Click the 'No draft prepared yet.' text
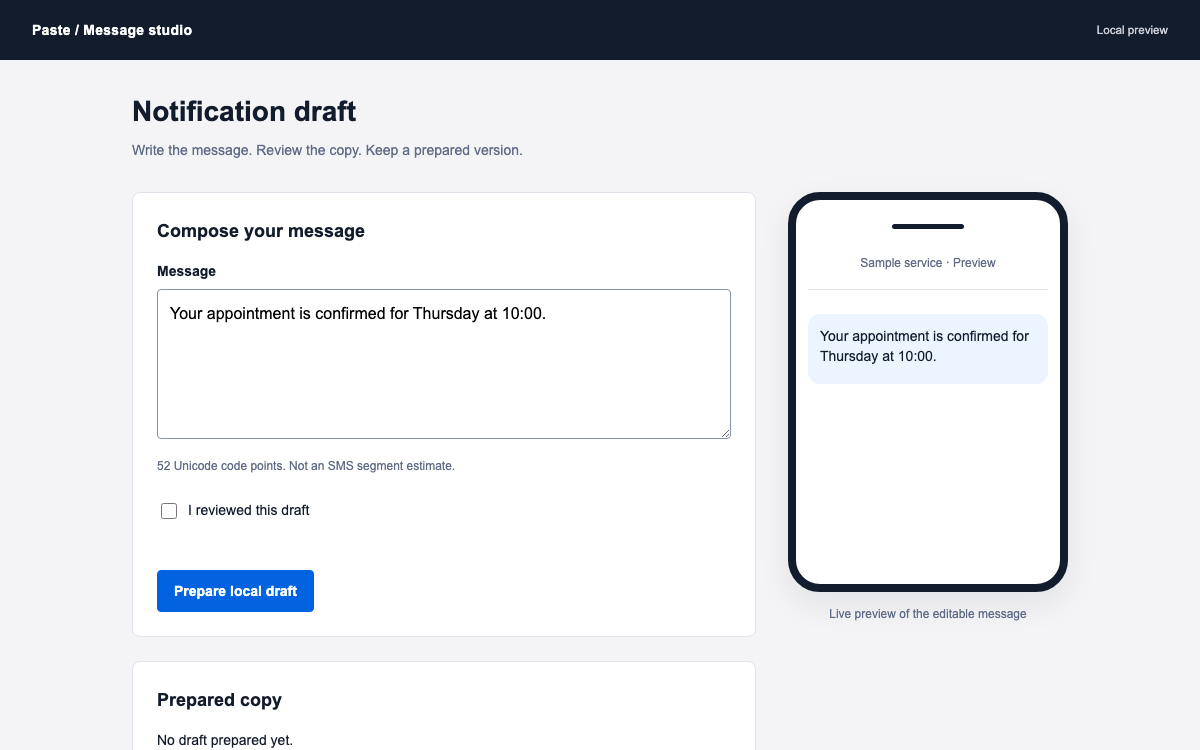Screen dimensions: 1200x750 (x=225, y=741)
